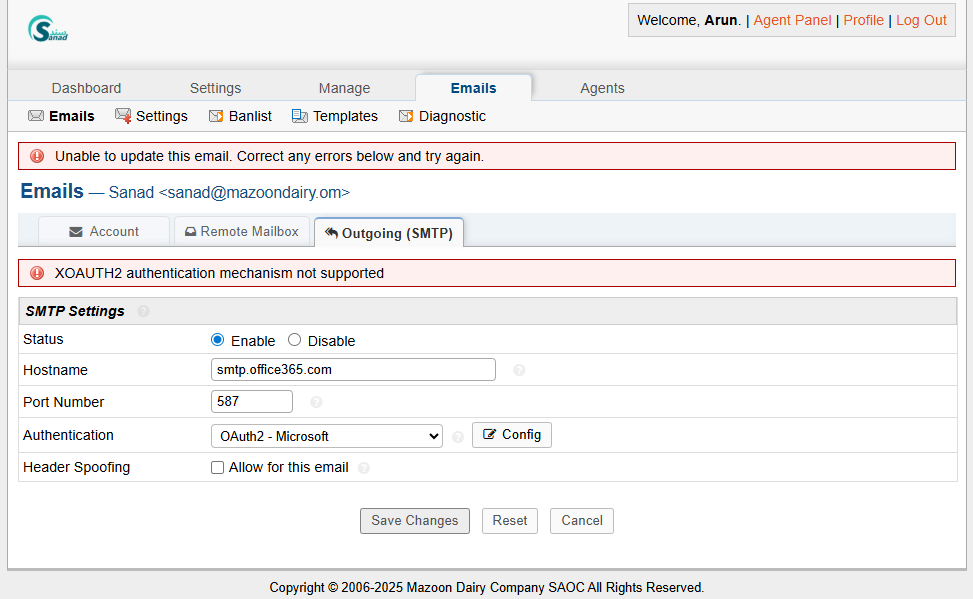Check Allow for this email checkbox

click(218, 468)
